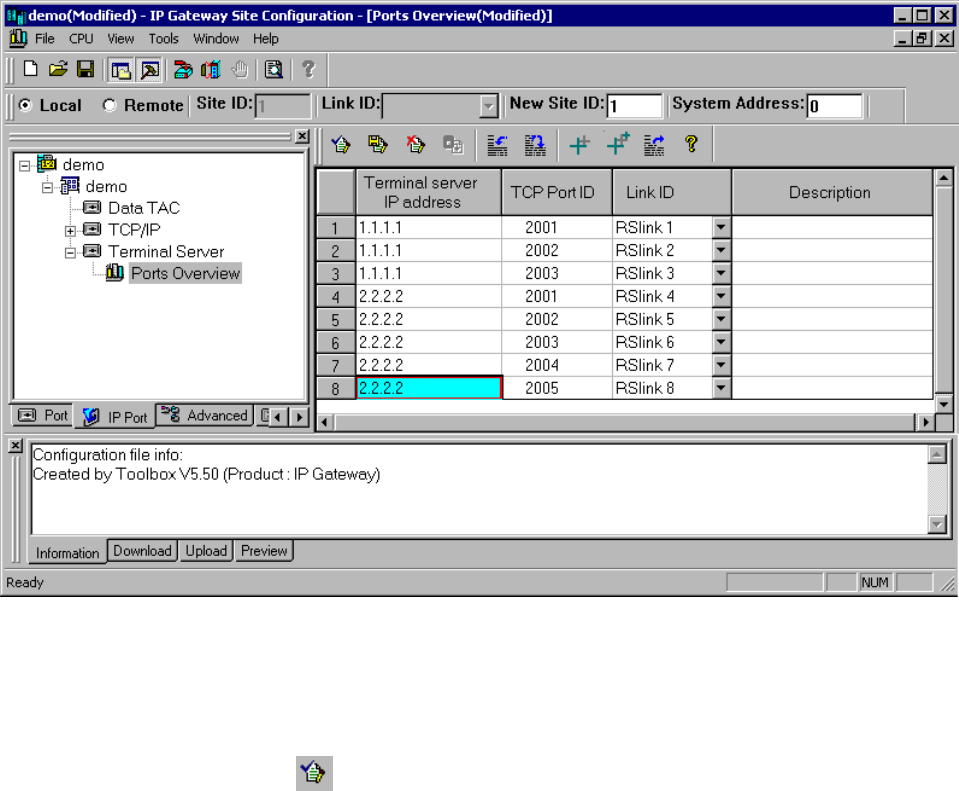959x791 pixels.
Task: Click the Open file folder icon
Action: (x=58, y=70)
